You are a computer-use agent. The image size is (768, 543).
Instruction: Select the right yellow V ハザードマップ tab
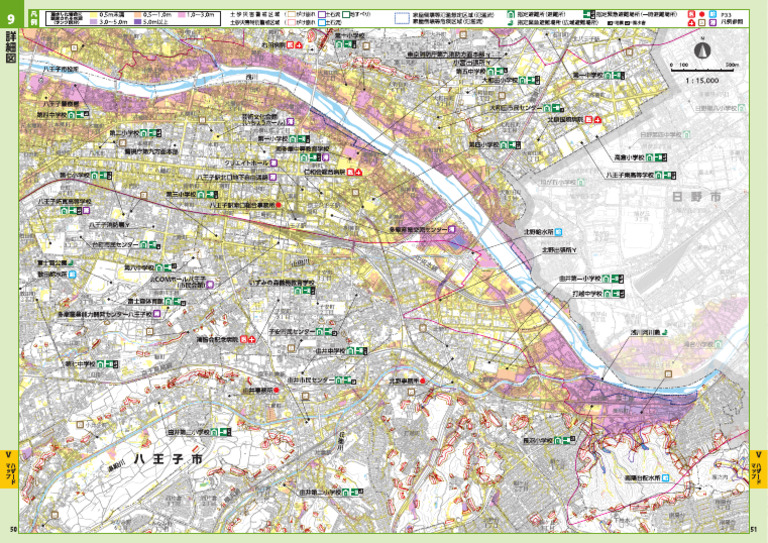[x=759, y=469]
